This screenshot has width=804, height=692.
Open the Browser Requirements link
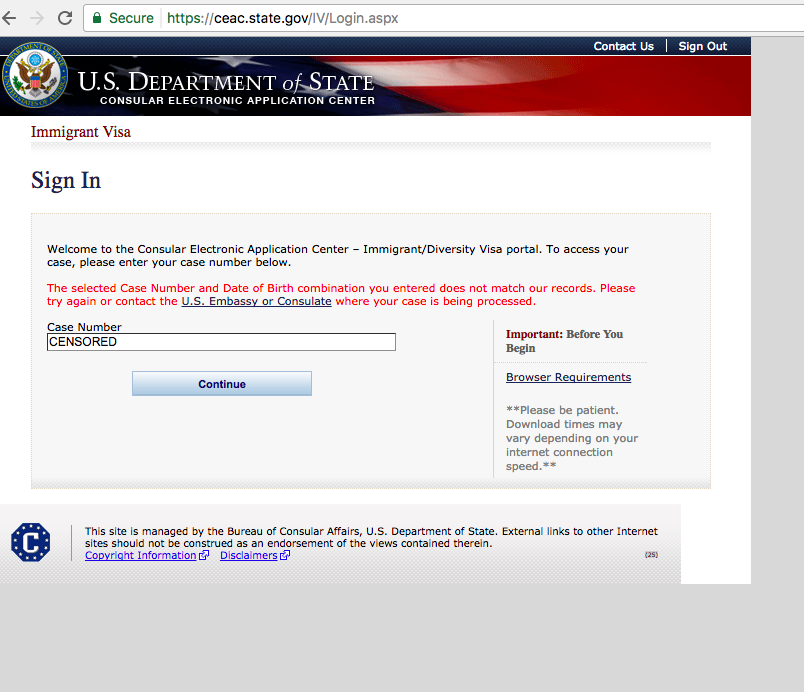pyautogui.click(x=568, y=377)
